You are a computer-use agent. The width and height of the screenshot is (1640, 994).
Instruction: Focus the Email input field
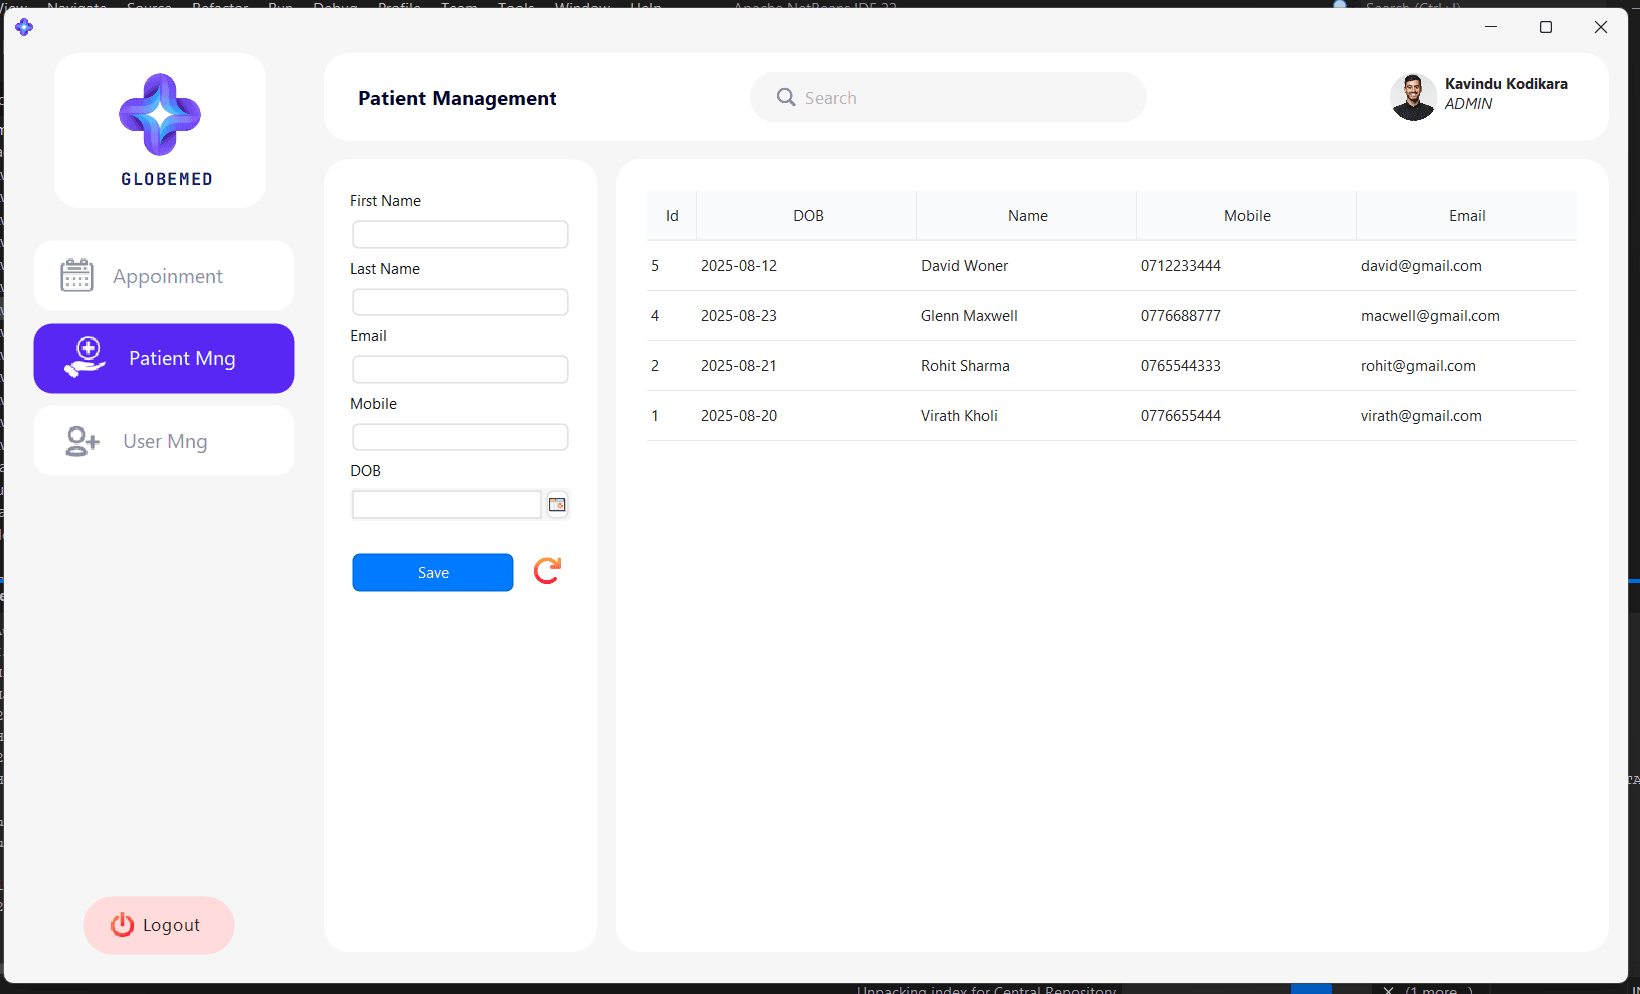click(x=460, y=369)
